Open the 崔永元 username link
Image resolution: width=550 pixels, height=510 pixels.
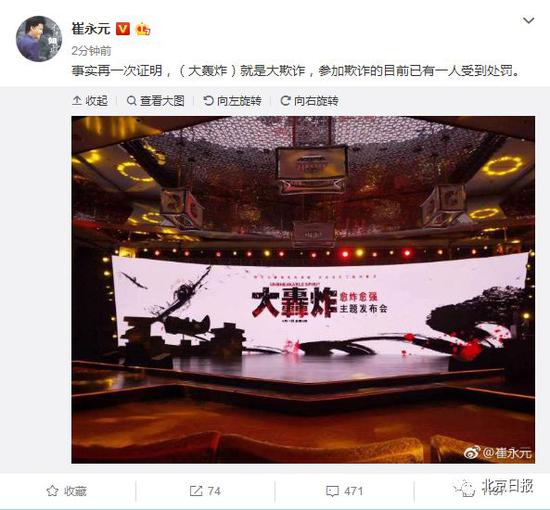pyautogui.click(x=91, y=28)
